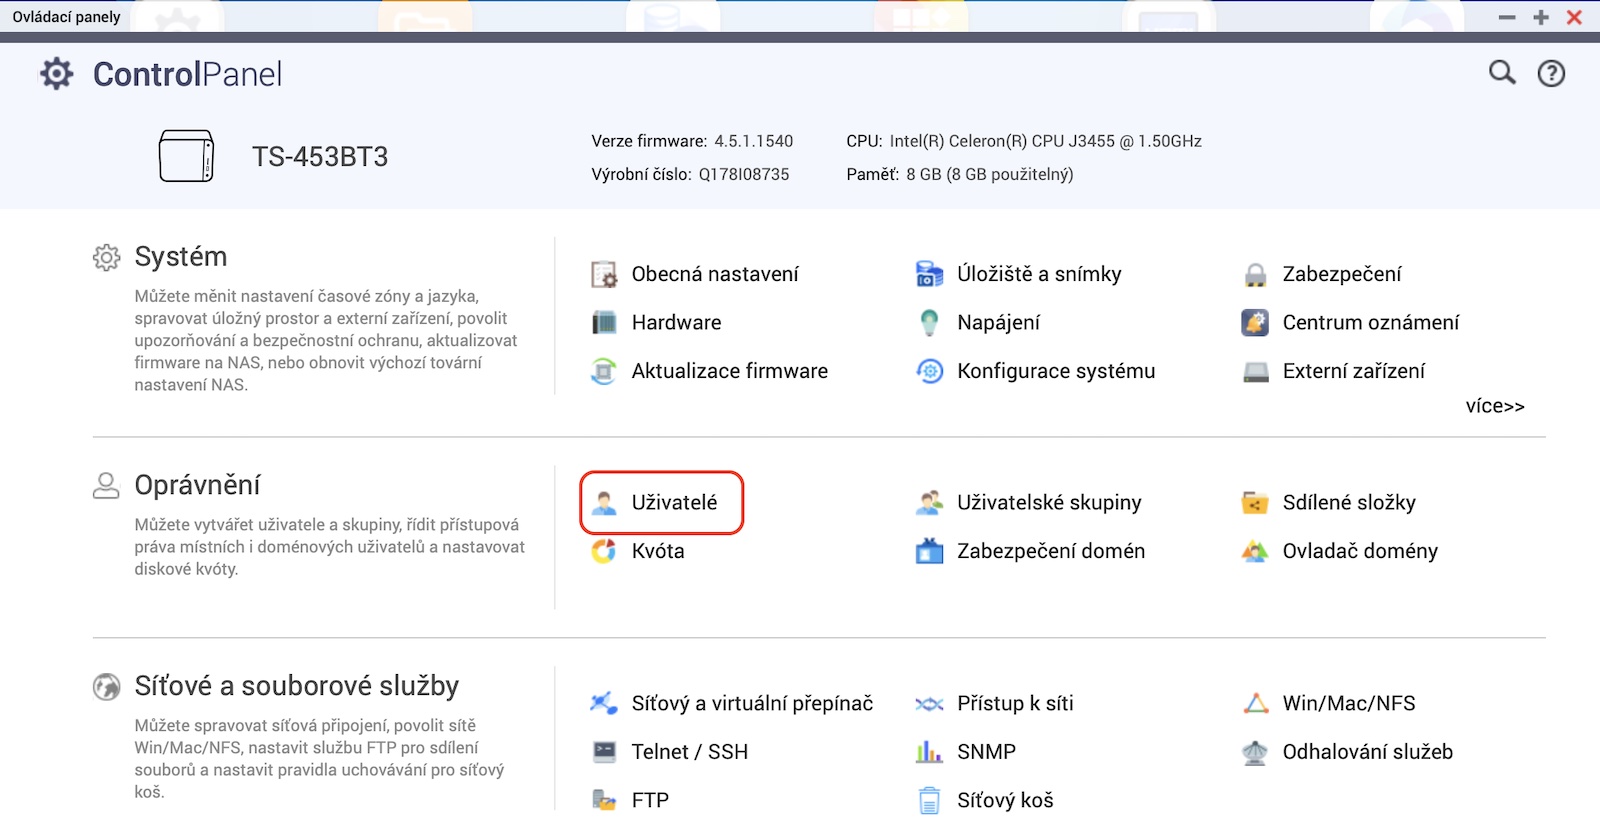
Task: Open the Zabezpečení lock icon
Action: [1255, 274]
